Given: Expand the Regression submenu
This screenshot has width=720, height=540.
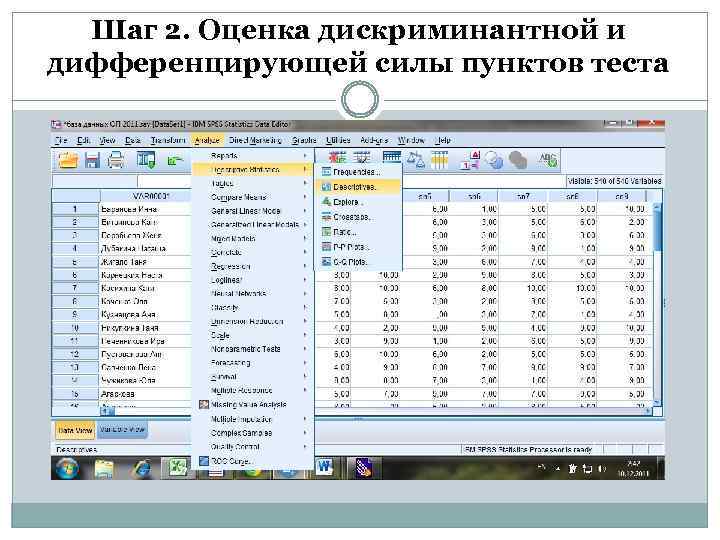Looking at the screenshot, I should point(253,266).
